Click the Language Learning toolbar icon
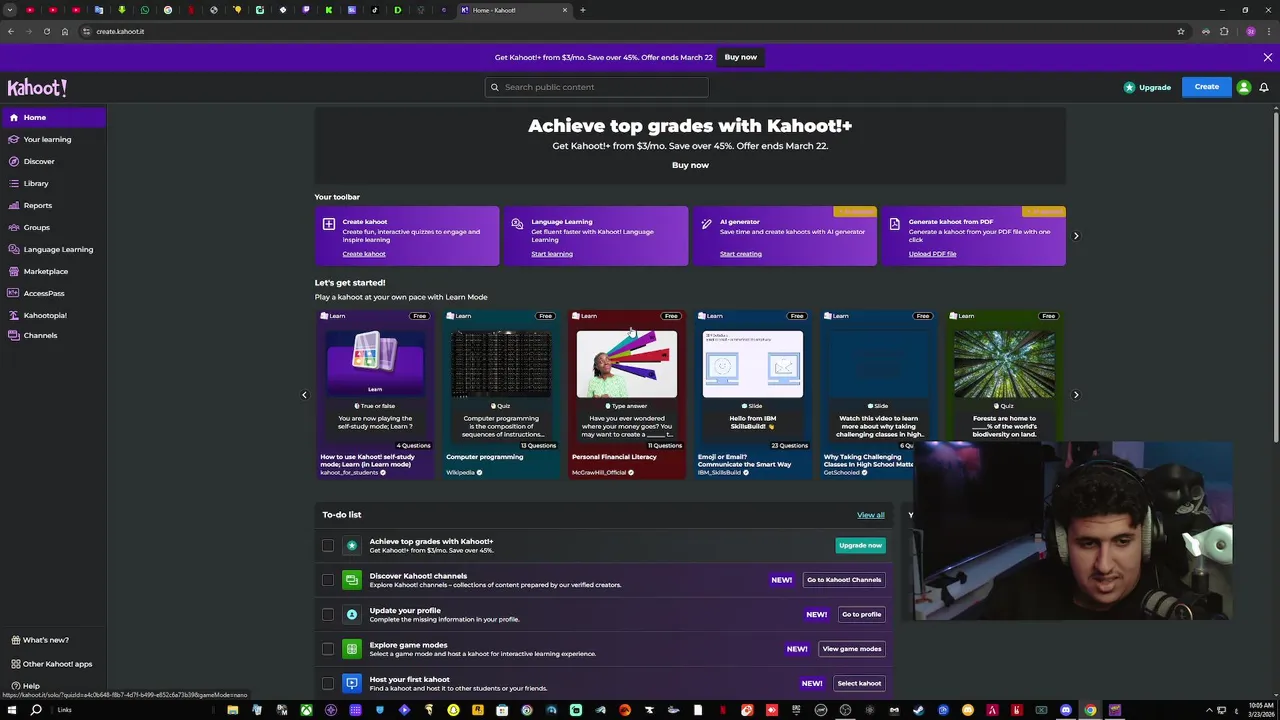 pyautogui.click(x=517, y=224)
